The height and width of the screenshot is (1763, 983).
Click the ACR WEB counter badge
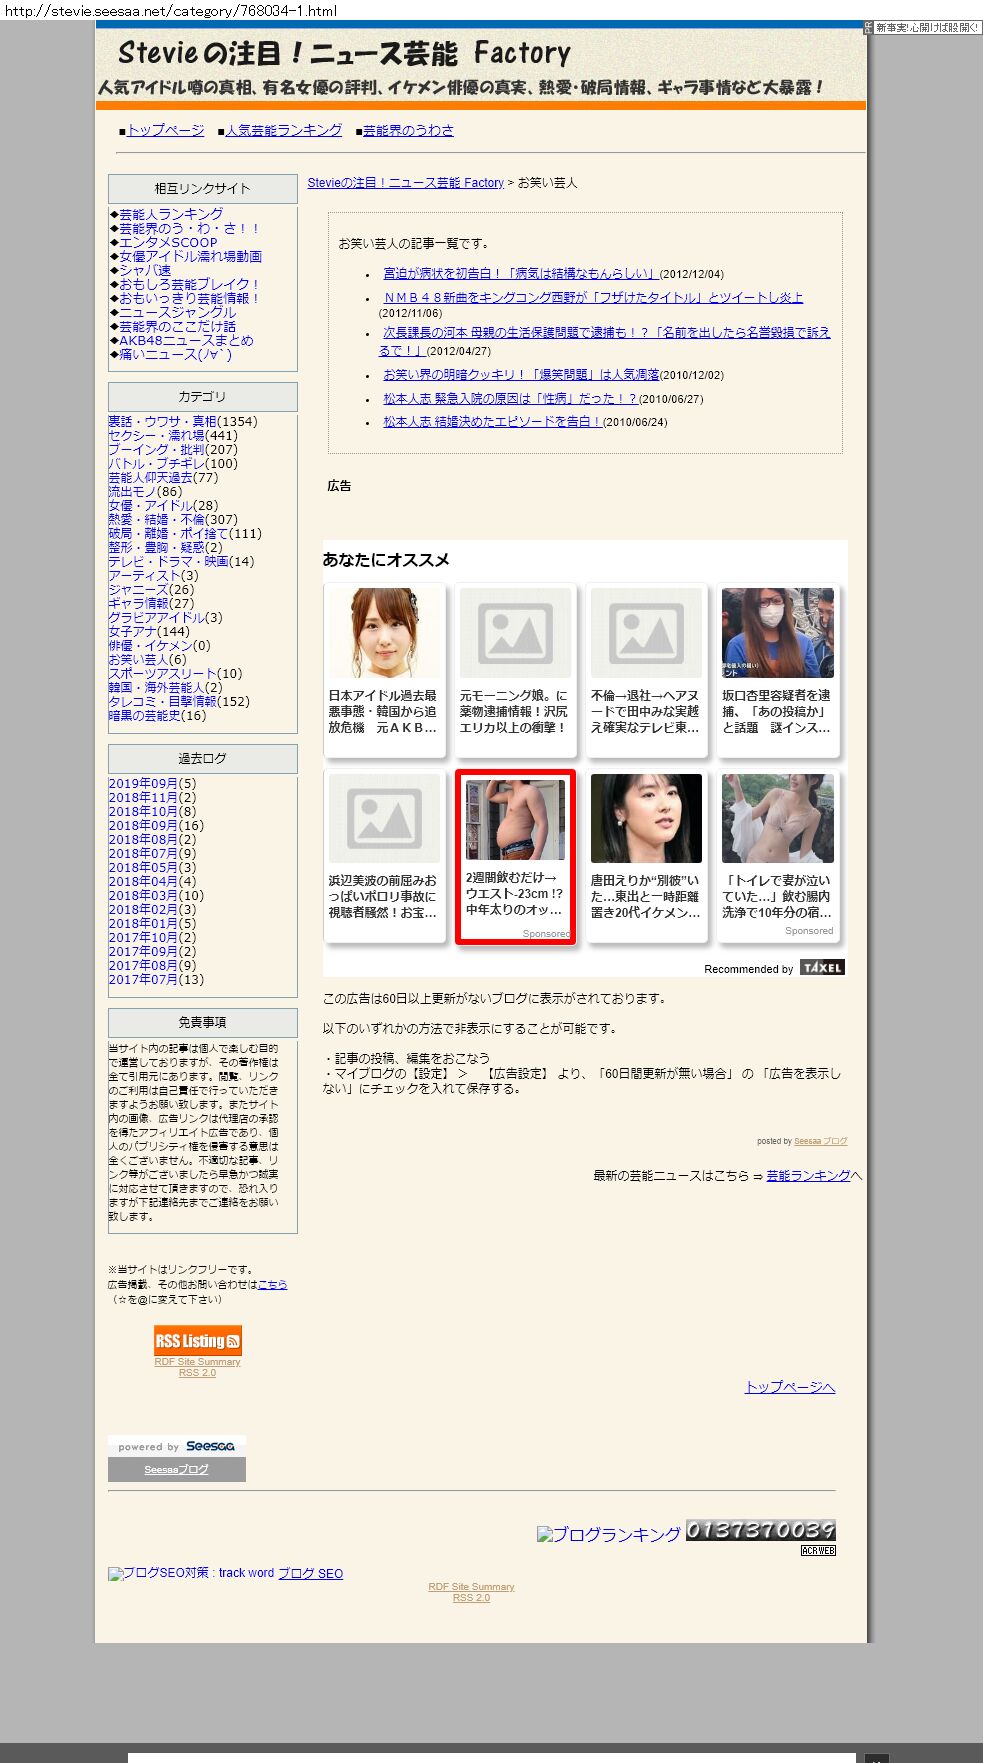[818, 1550]
